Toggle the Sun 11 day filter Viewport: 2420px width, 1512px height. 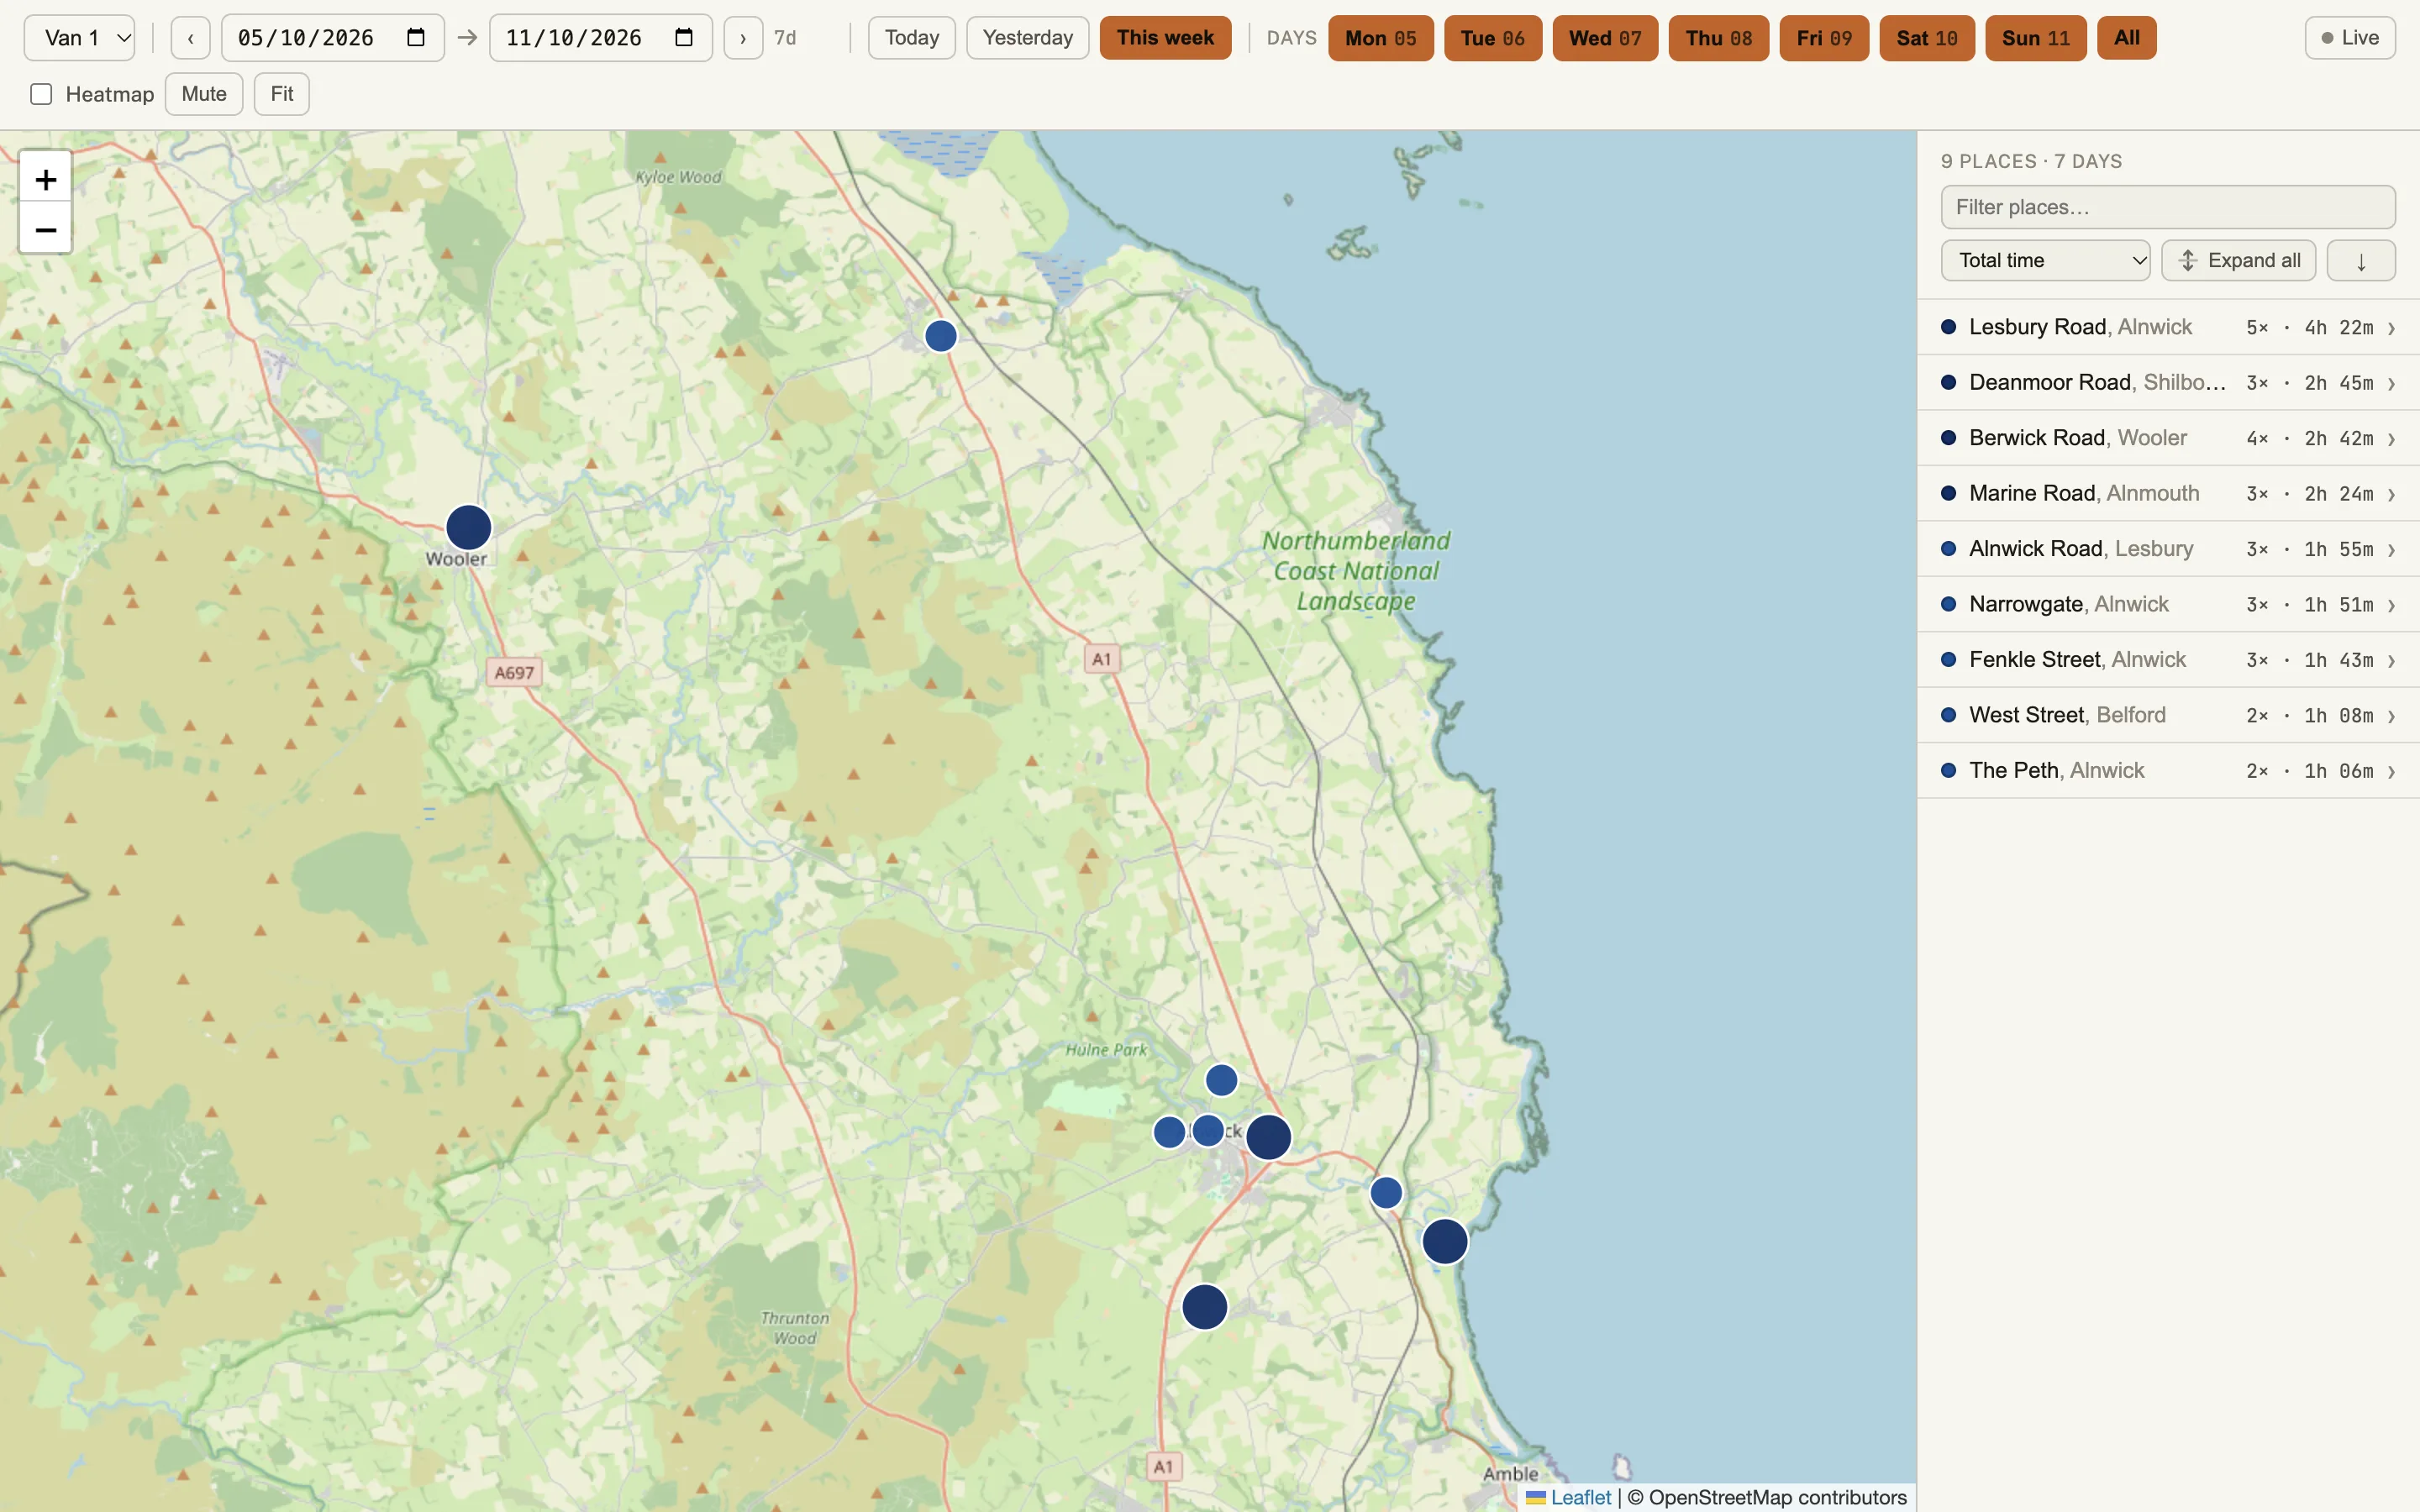point(2035,38)
